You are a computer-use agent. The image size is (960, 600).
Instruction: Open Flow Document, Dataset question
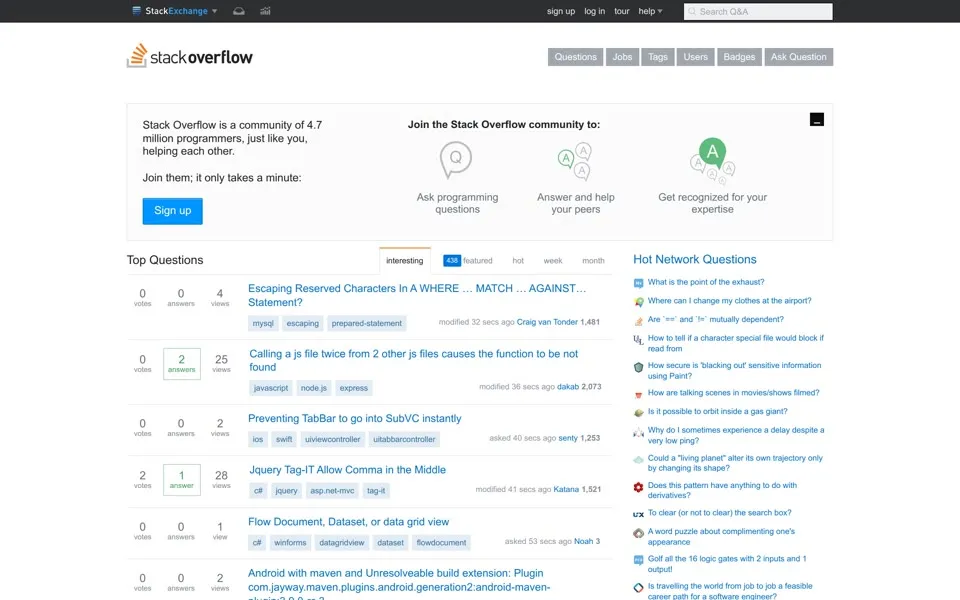pos(348,522)
